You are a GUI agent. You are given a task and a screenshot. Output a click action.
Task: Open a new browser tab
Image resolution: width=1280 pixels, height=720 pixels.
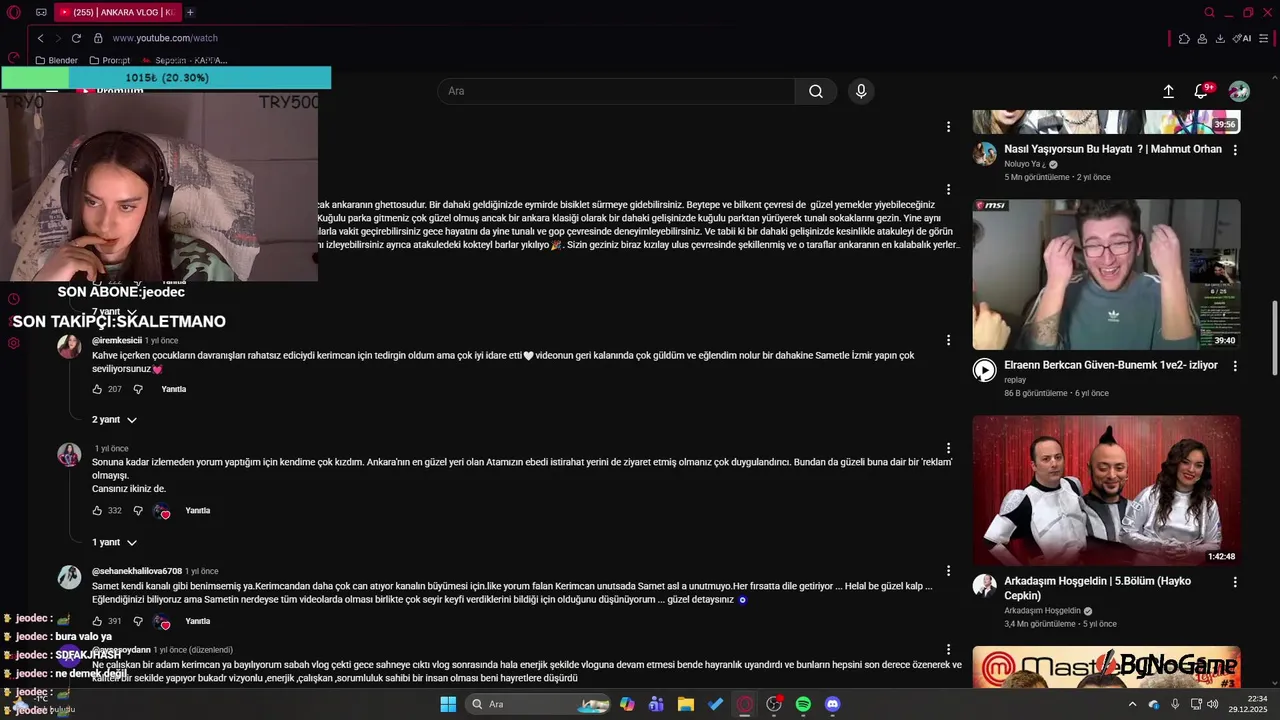tap(190, 13)
